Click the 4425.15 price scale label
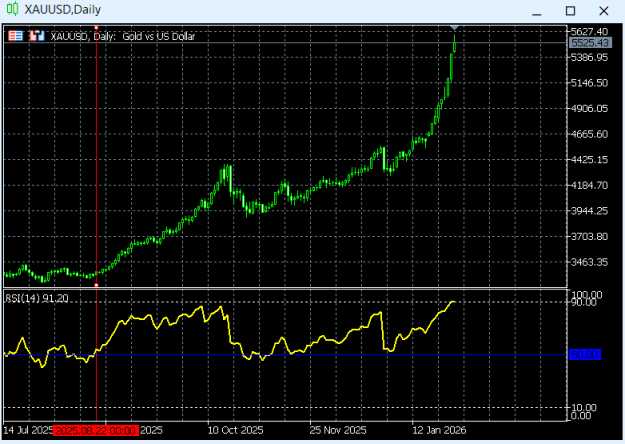The image size is (625, 444). pos(589,160)
